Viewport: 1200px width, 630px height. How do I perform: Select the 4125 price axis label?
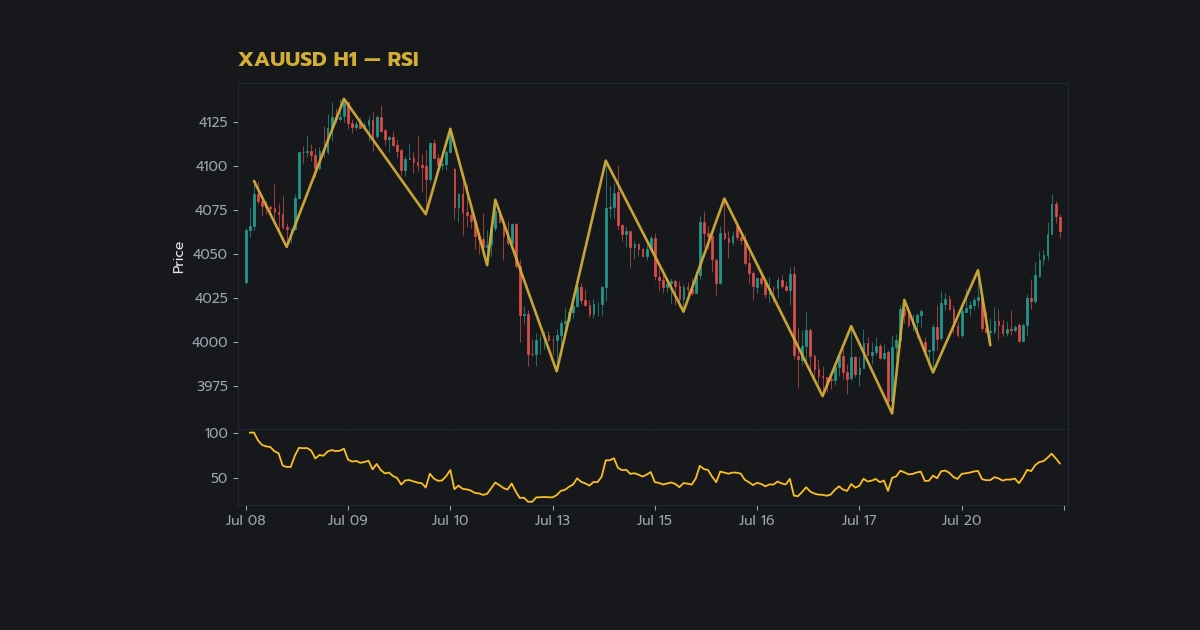213,123
